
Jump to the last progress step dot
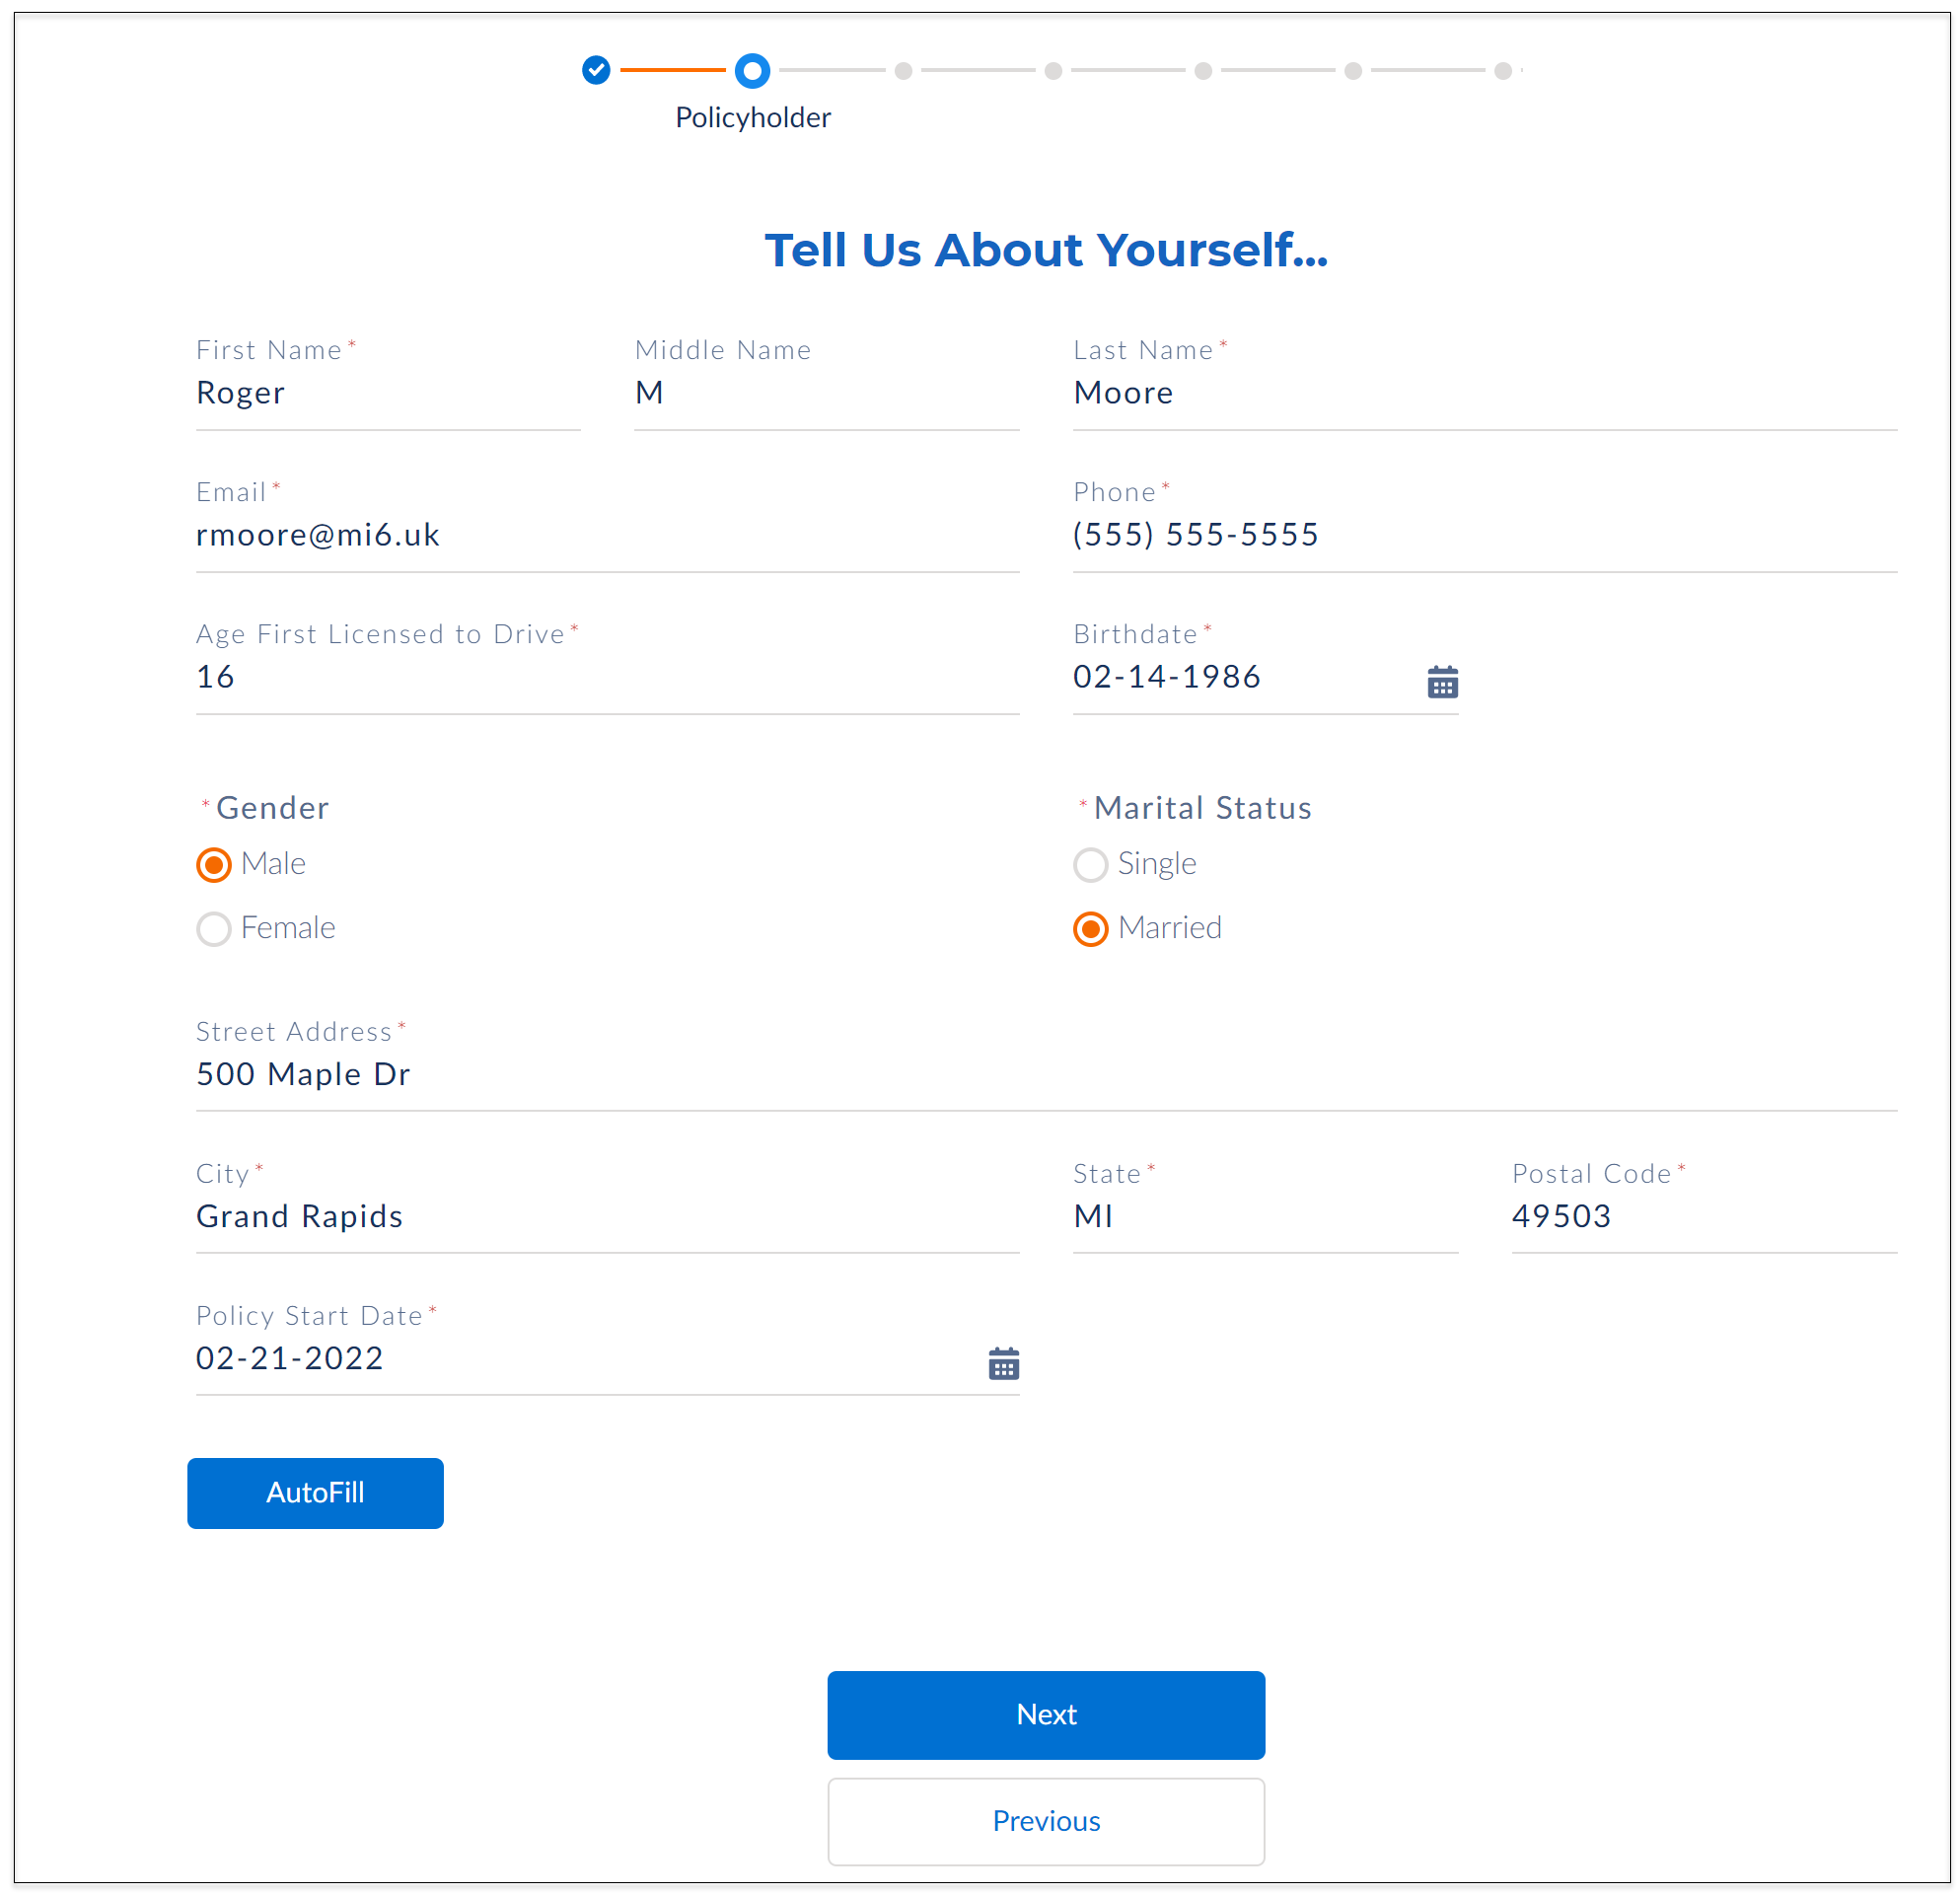pyautogui.click(x=1503, y=70)
